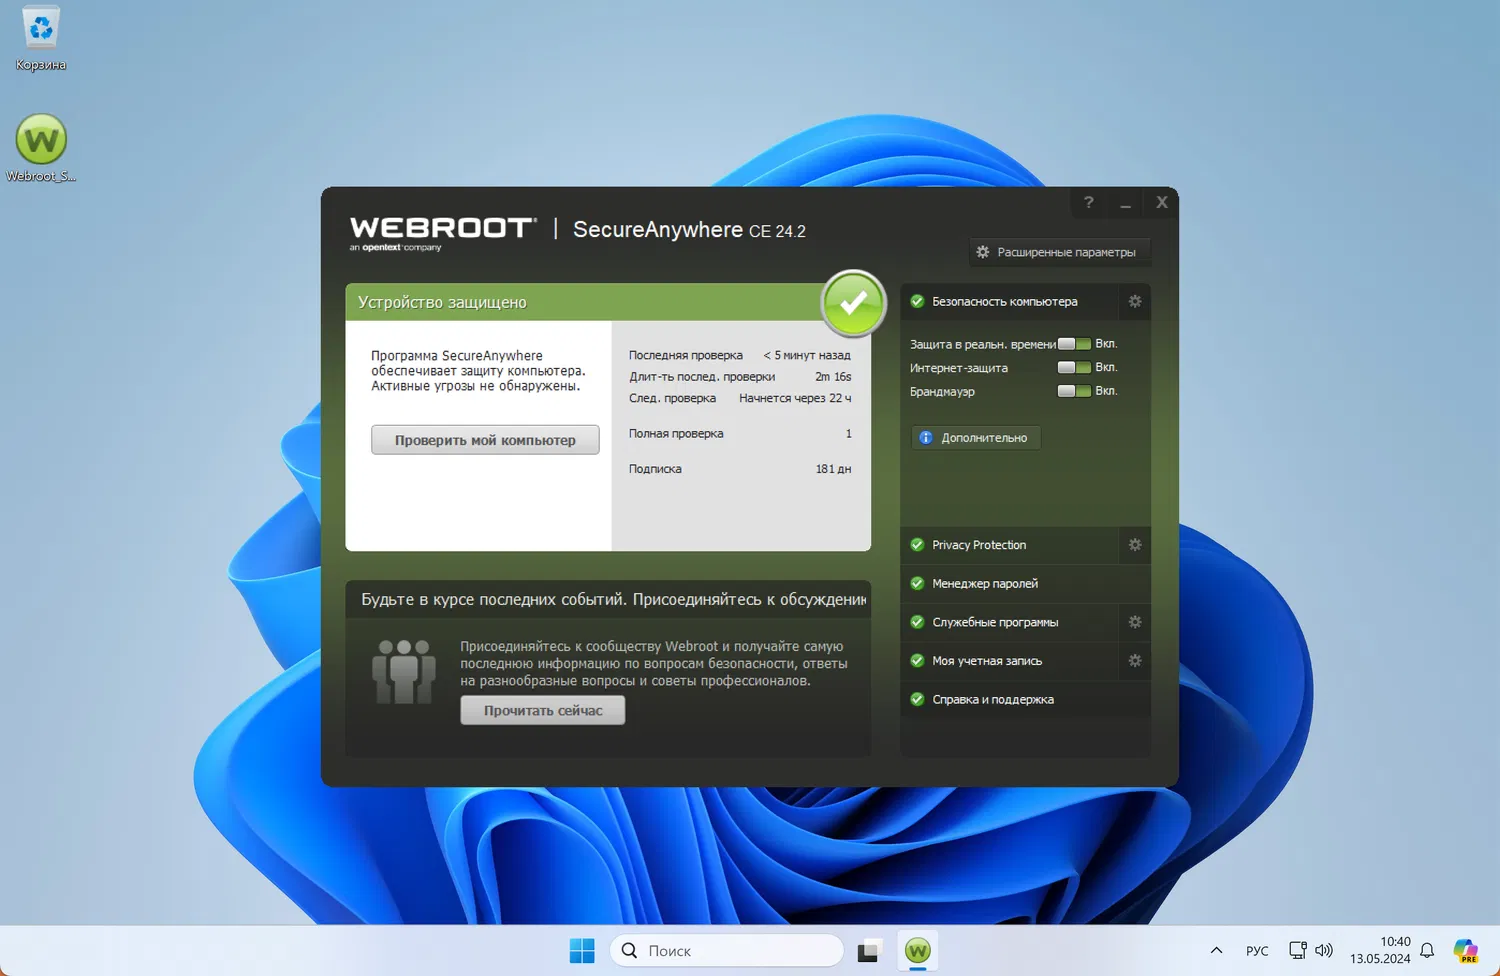Open Privacy Protection settings gear

coord(1134,545)
